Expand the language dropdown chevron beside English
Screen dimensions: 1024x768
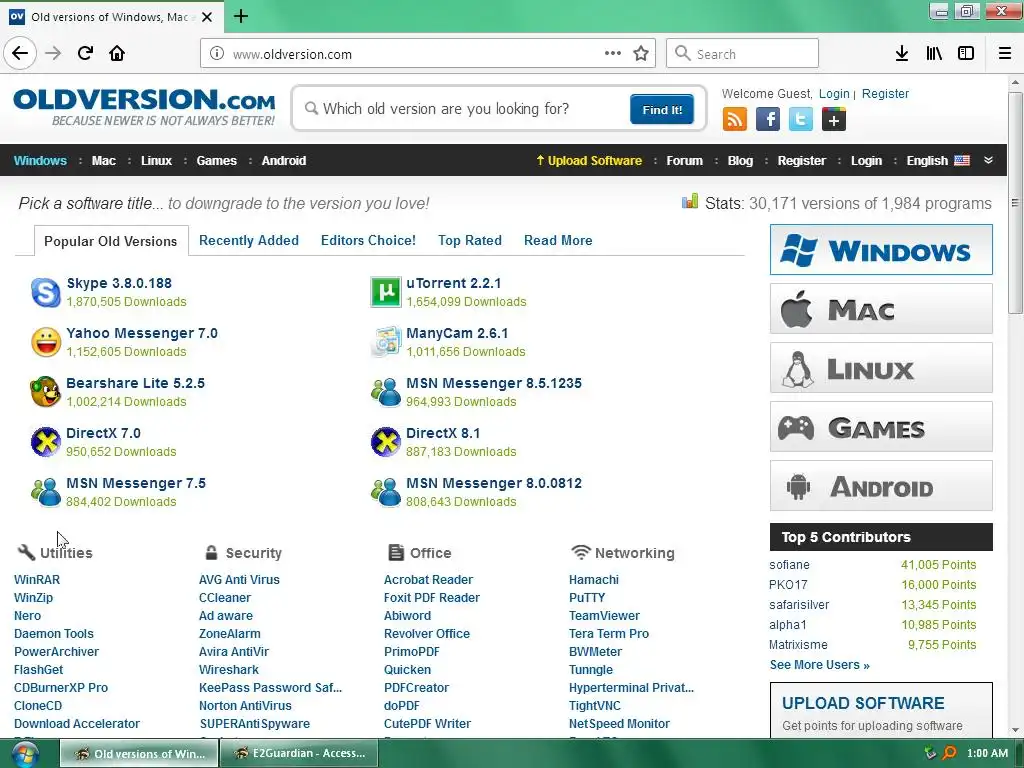pyautogui.click(x=988, y=161)
